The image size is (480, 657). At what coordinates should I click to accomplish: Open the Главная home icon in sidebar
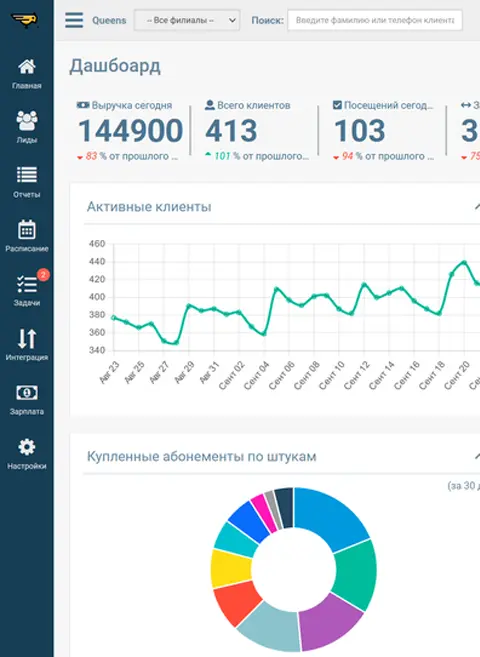pos(26,67)
